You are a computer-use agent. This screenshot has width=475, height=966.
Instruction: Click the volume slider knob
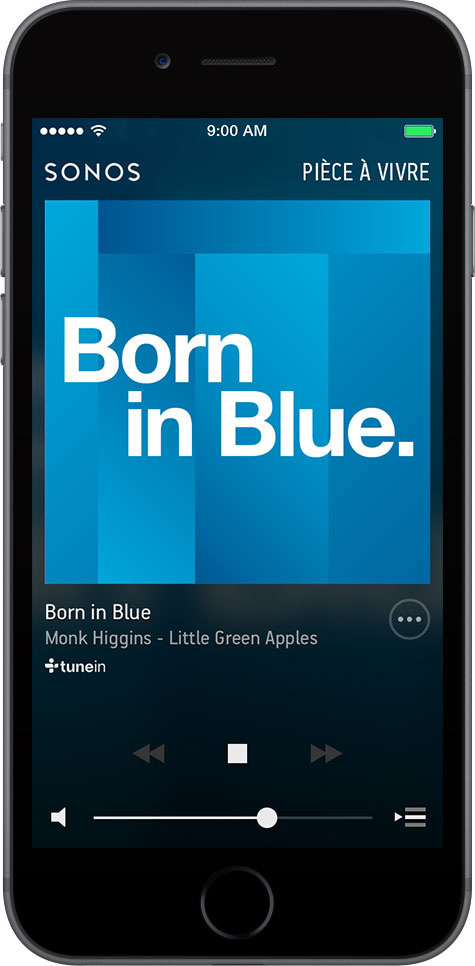coord(267,818)
